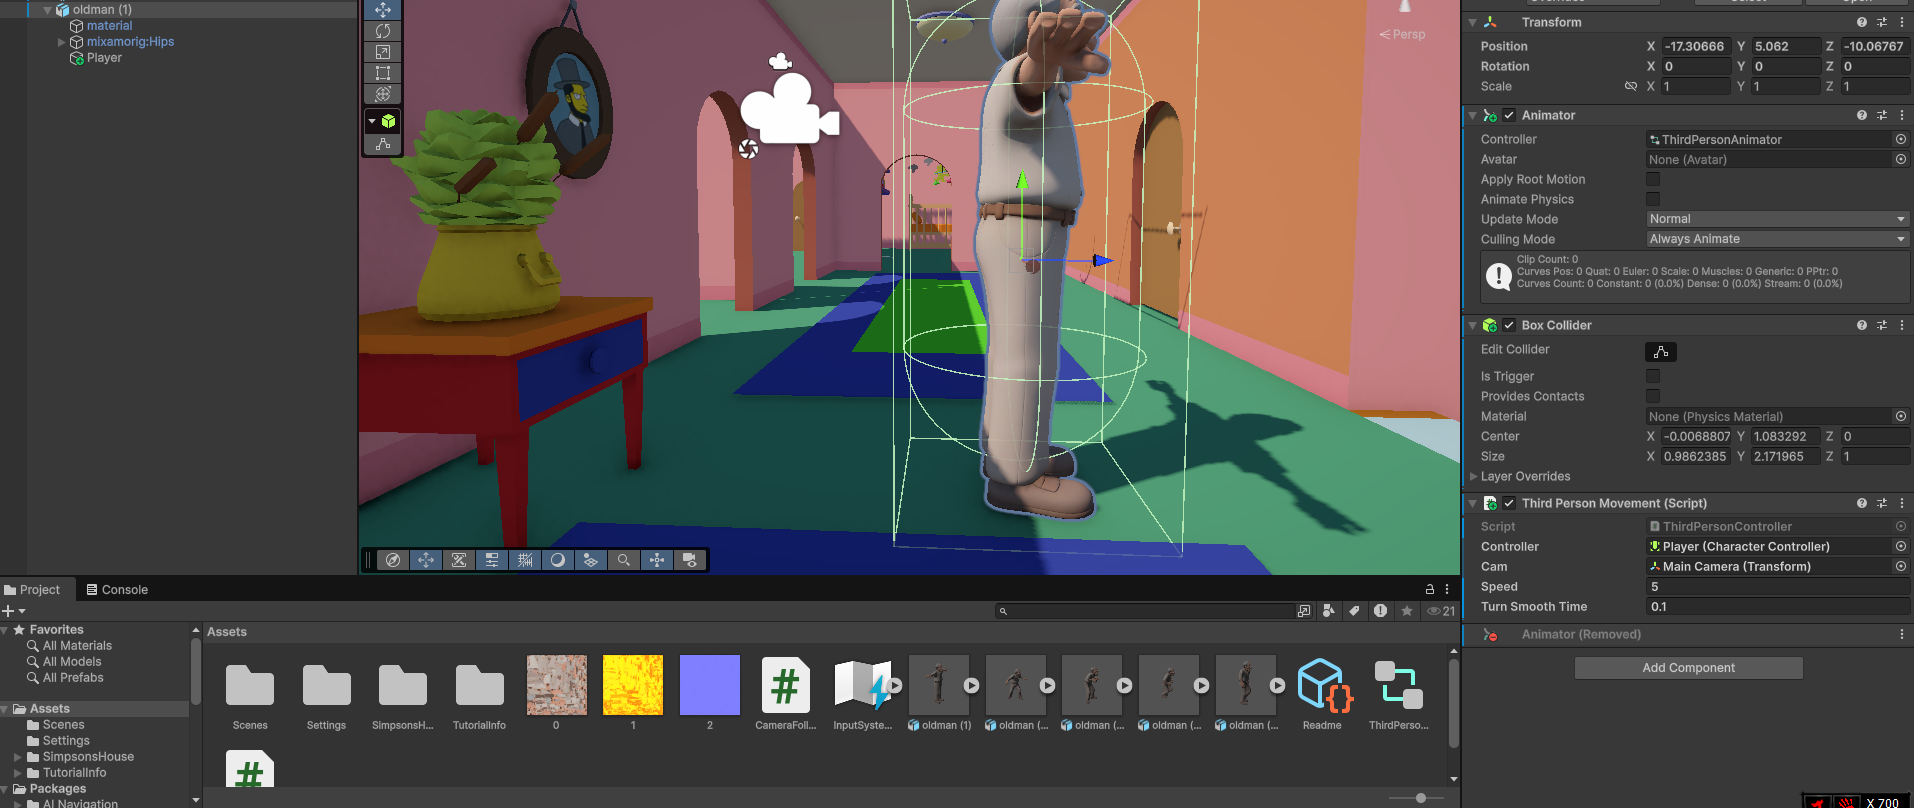Click the search by label filter icon

1355,610
